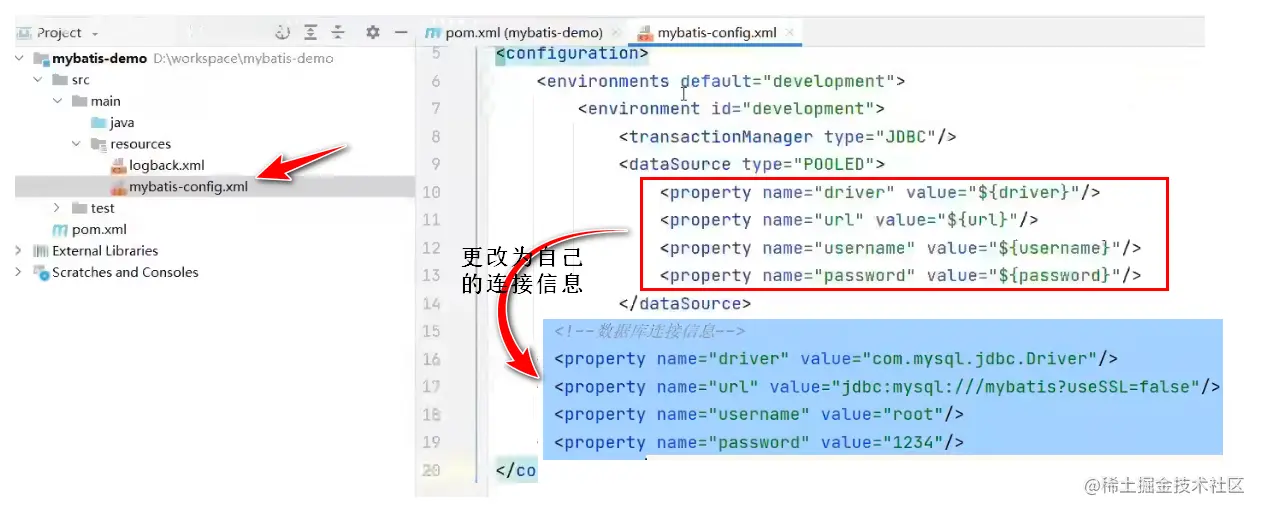Click the logback.xml file icon
The image size is (1261, 512).
pyautogui.click(x=118, y=165)
